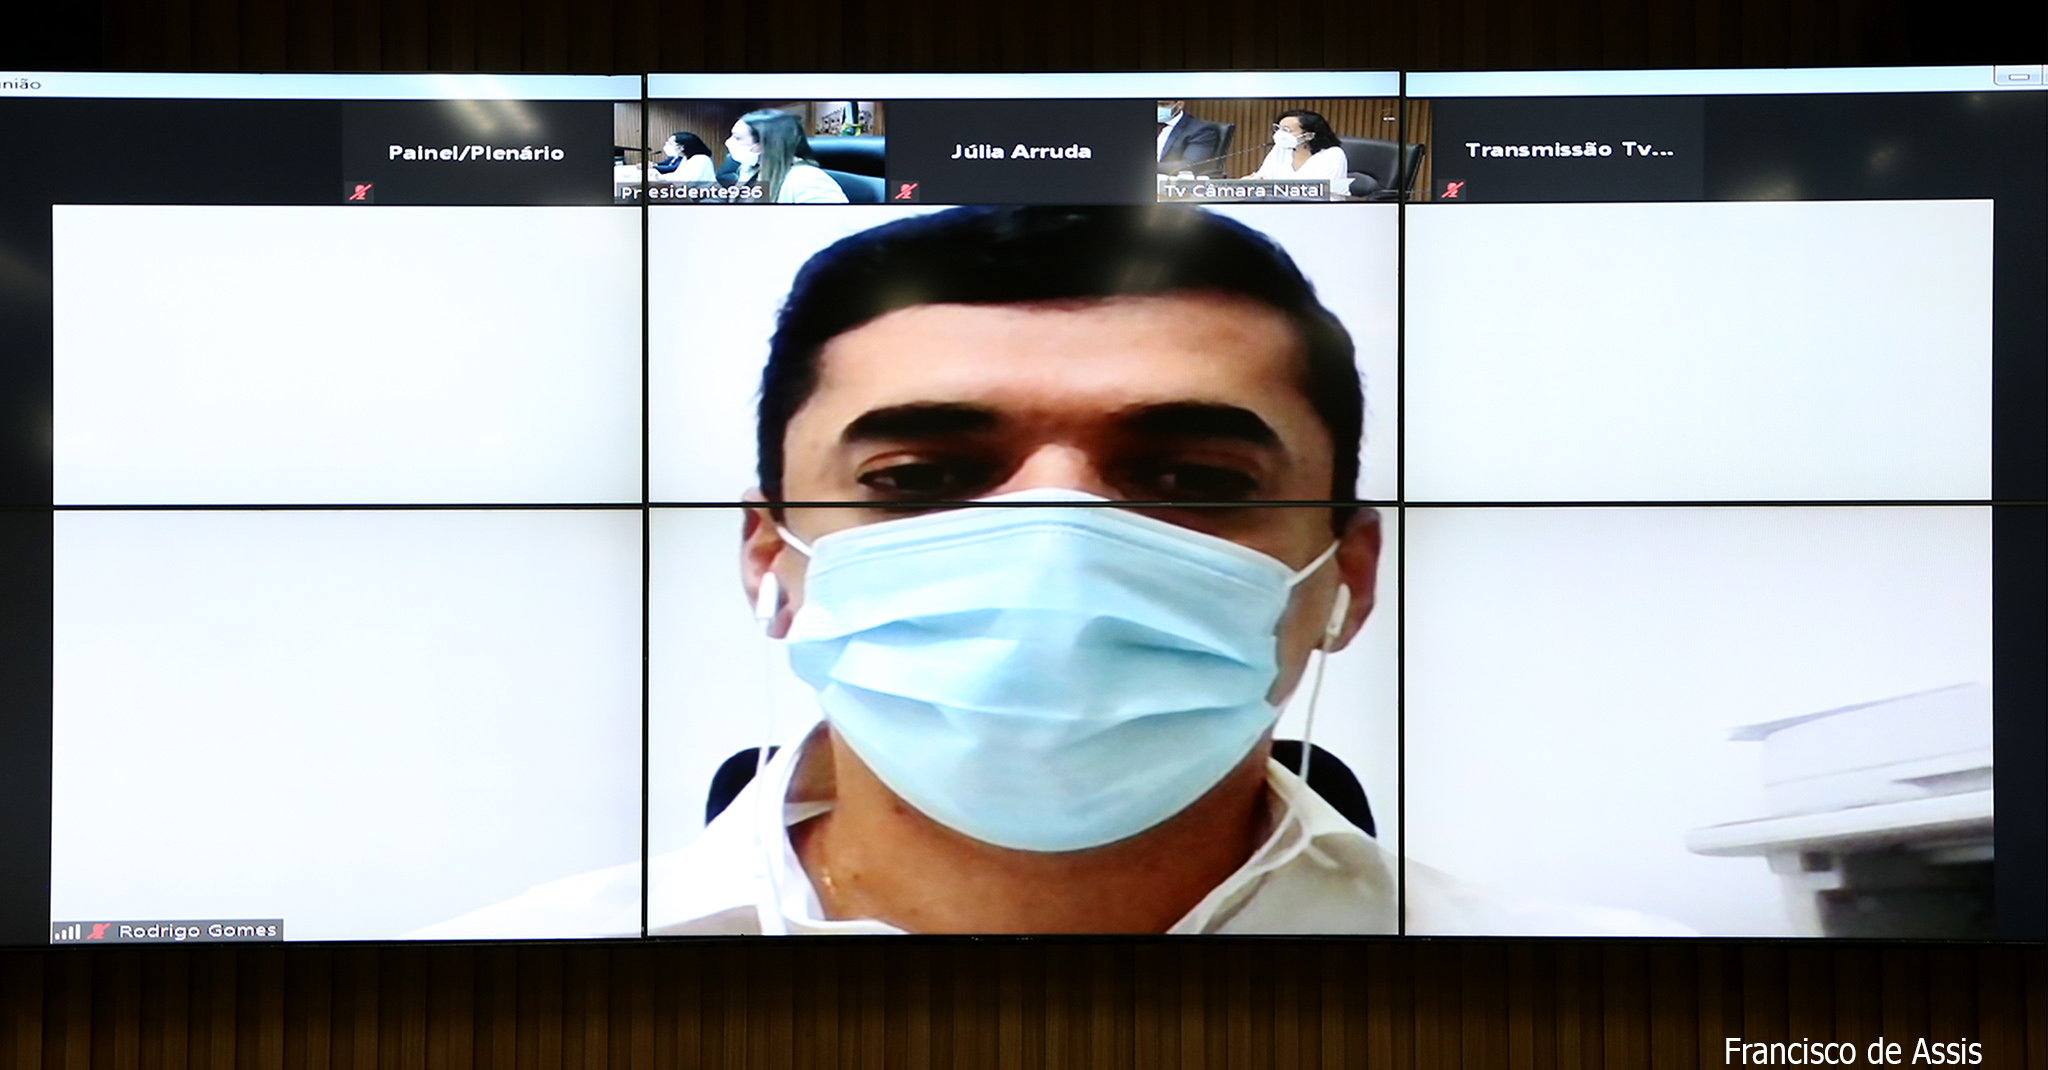Click the Tv Câmara Natal name label

coord(1244,190)
